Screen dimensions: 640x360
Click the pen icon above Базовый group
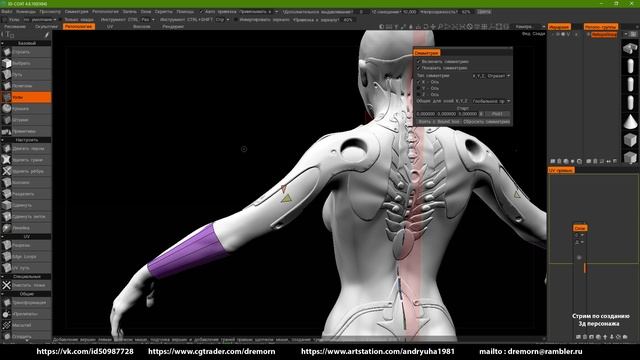point(46,35)
